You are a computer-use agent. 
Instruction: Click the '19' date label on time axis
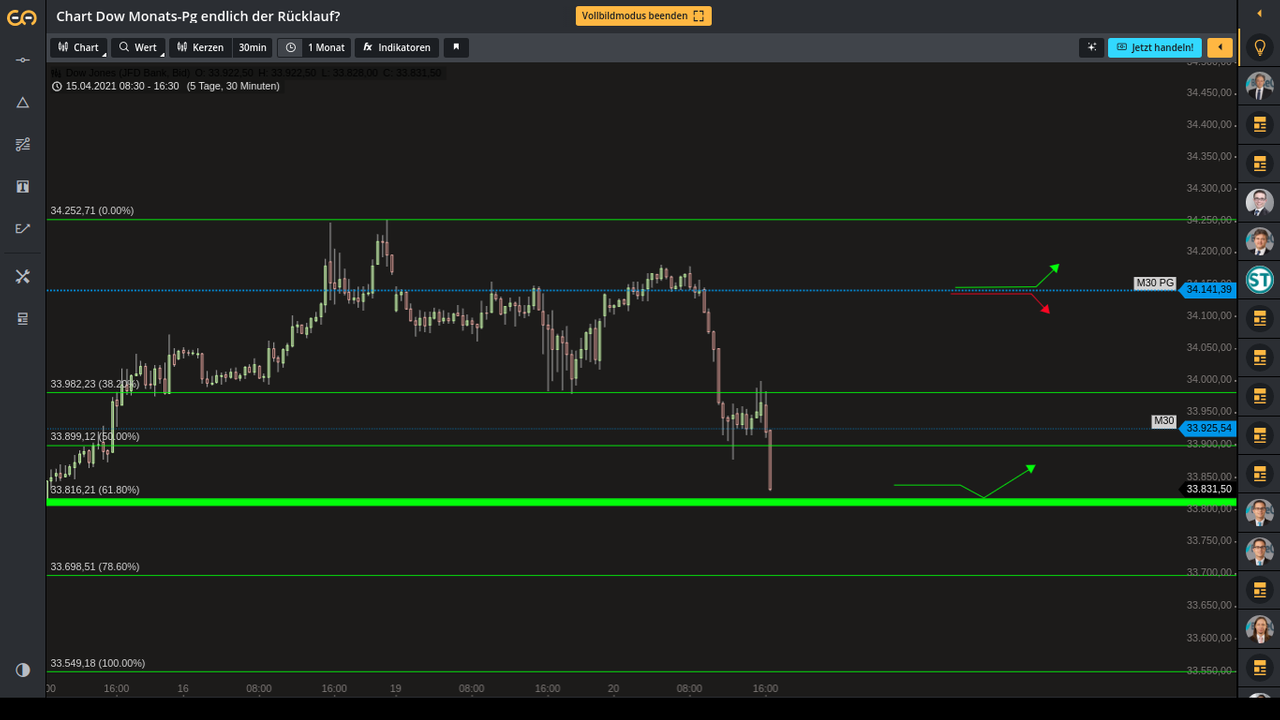point(395,689)
